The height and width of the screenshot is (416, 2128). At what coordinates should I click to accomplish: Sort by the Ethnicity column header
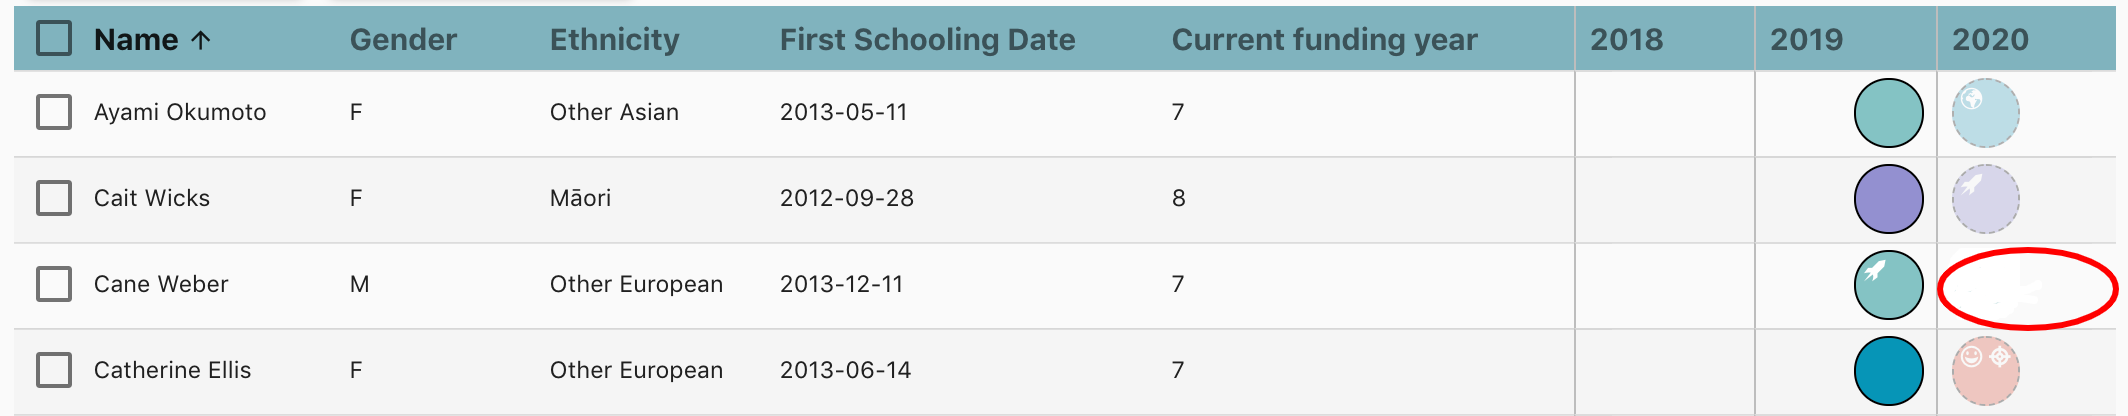pyautogui.click(x=614, y=39)
